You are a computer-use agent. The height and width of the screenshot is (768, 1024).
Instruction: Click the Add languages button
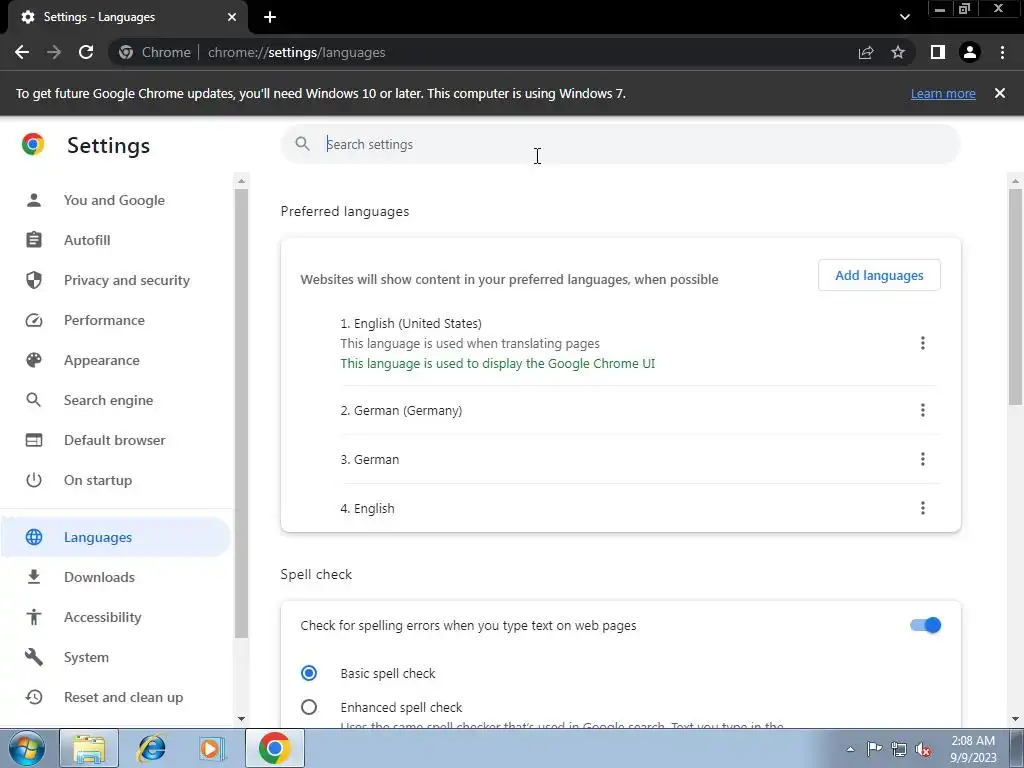click(x=879, y=276)
